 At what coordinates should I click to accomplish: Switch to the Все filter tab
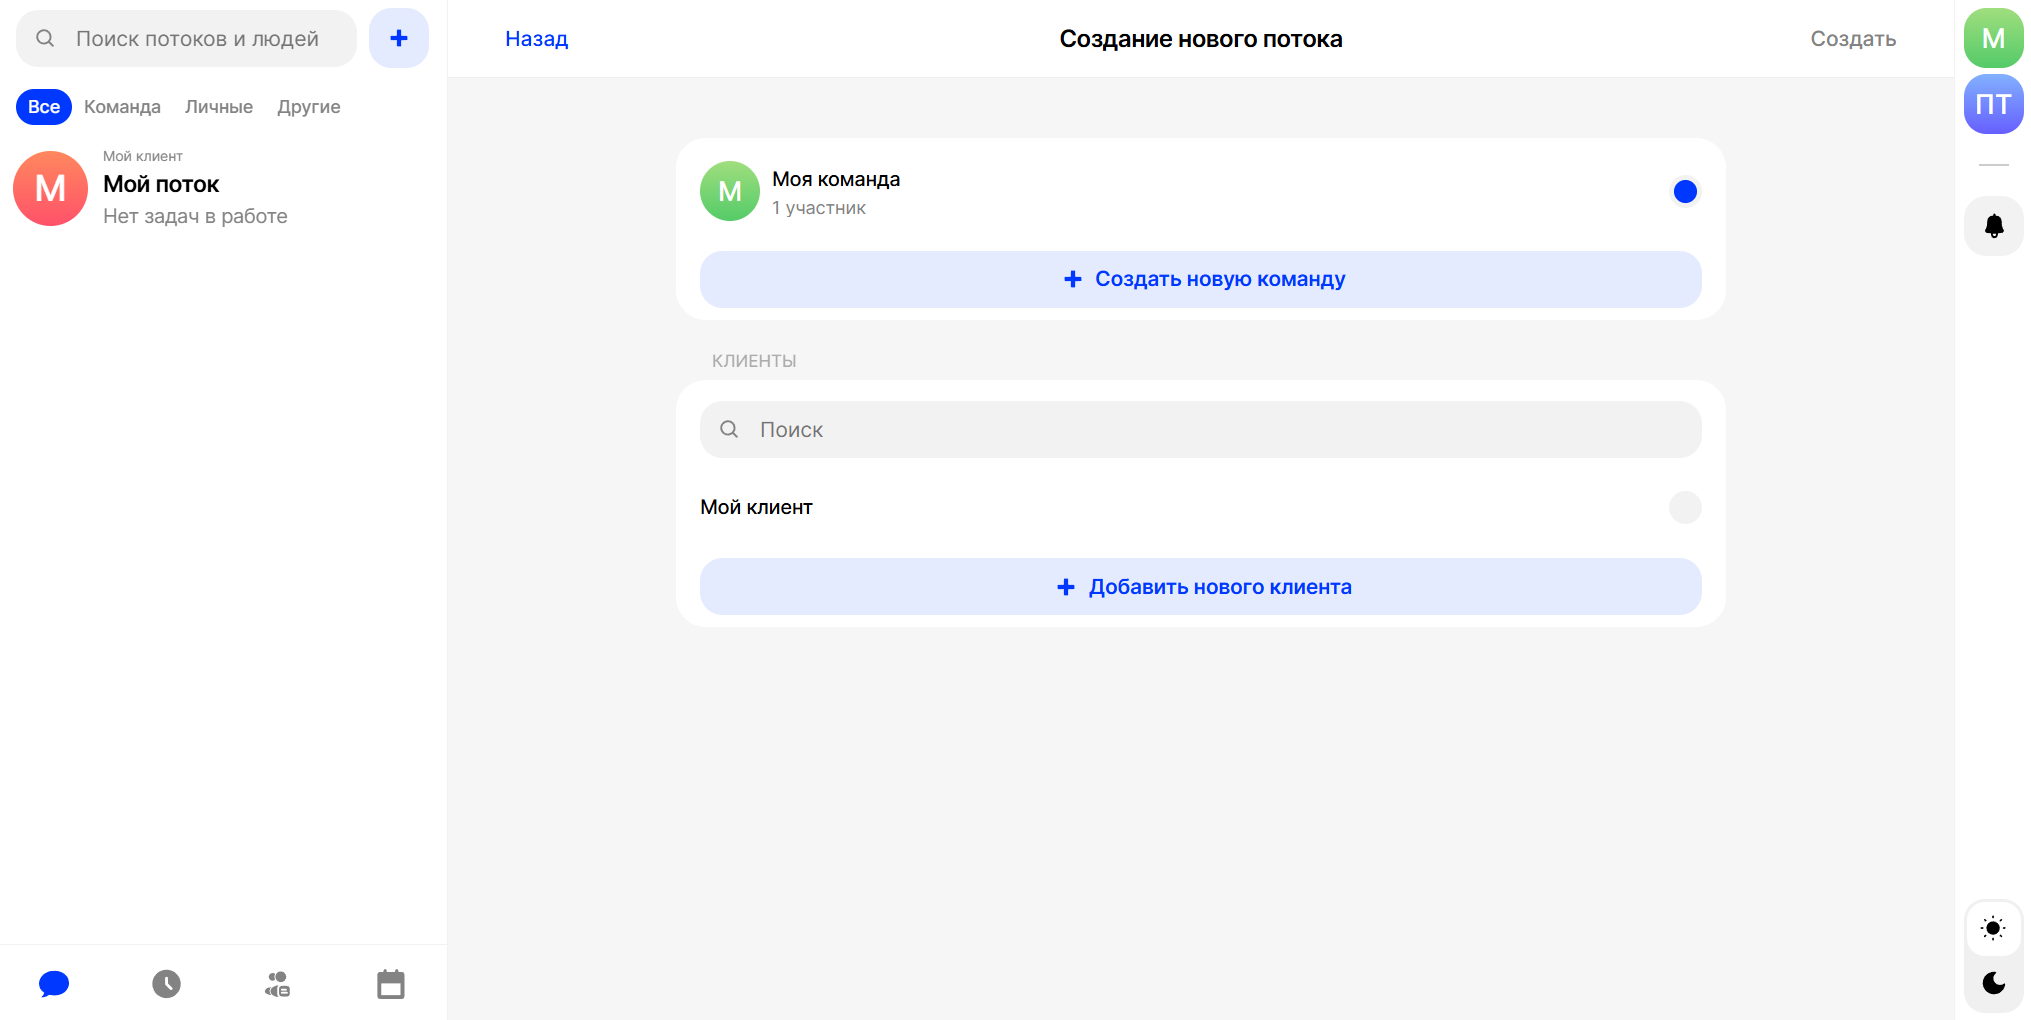[44, 107]
